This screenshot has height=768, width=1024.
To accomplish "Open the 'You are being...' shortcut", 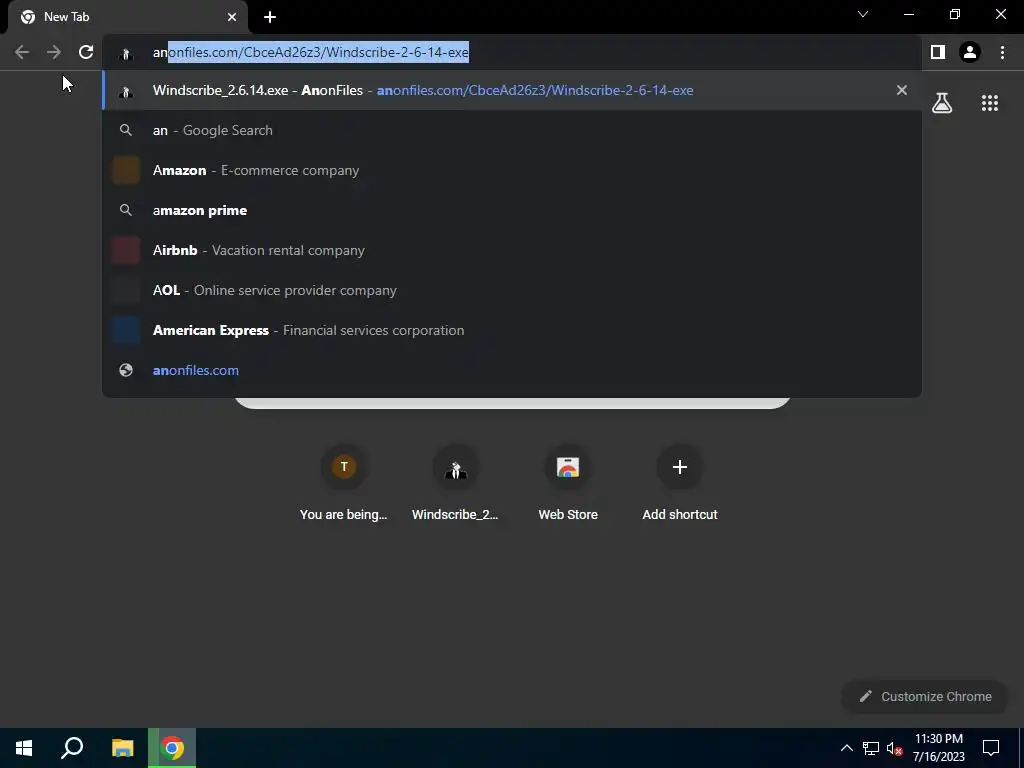I will point(344,483).
